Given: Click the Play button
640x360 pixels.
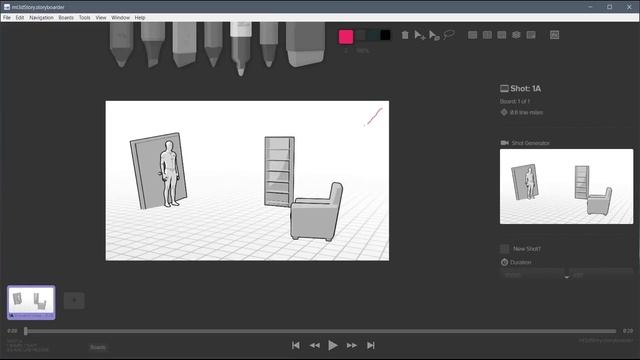Looking at the screenshot, I should pos(333,345).
